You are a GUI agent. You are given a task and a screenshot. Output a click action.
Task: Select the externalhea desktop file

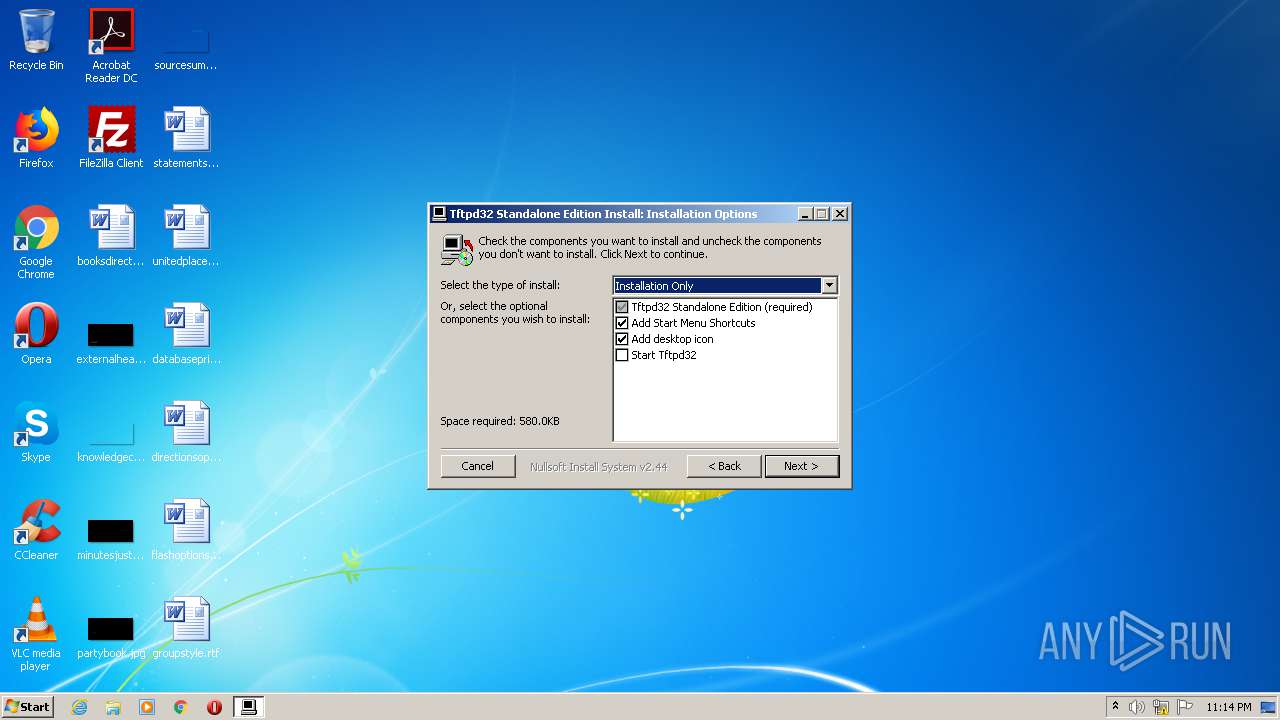click(x=111, y=340)
